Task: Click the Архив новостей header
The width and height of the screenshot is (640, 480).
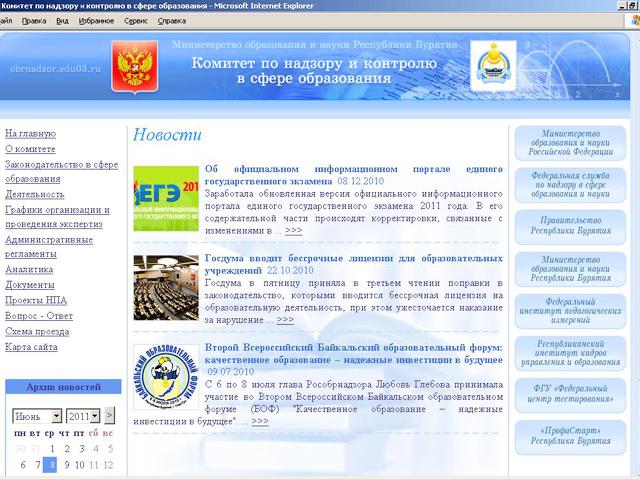Action: 63,387
